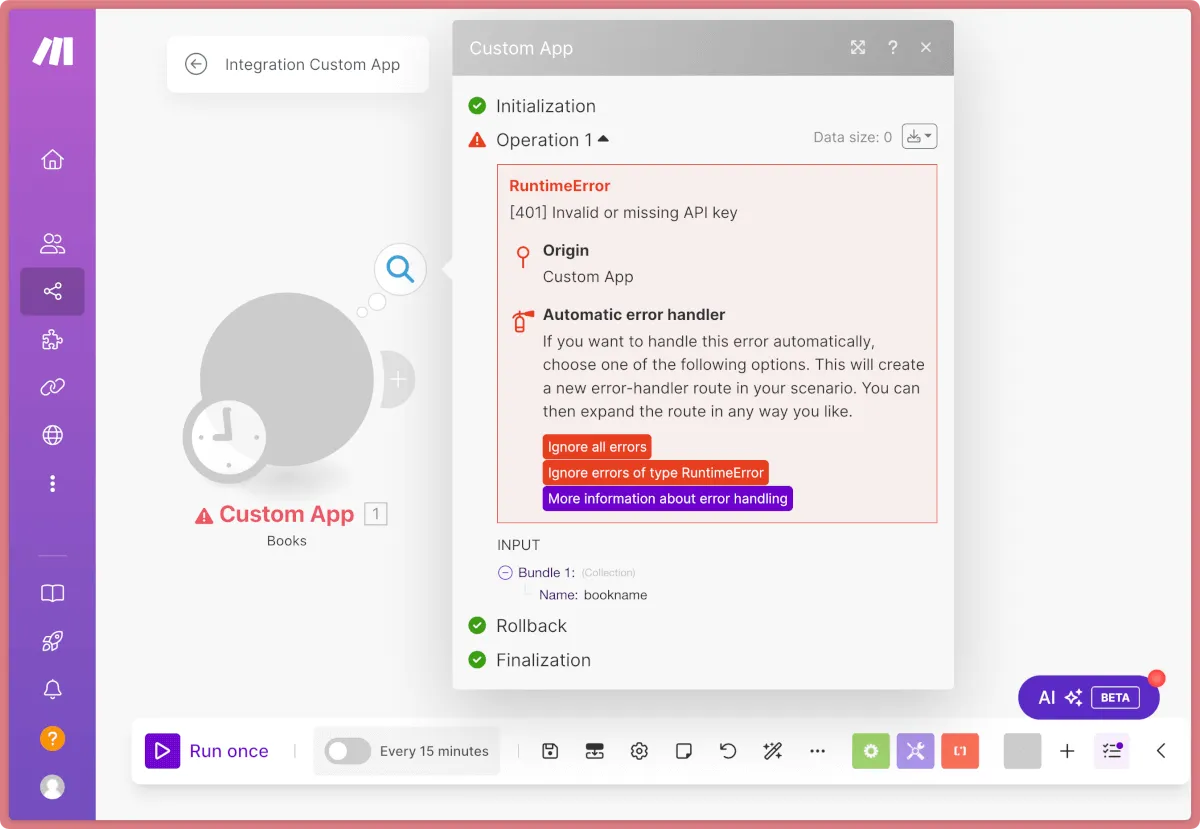Click the Save scenario disk icon
Screen dimensions: 1200x829
[550, 751]
